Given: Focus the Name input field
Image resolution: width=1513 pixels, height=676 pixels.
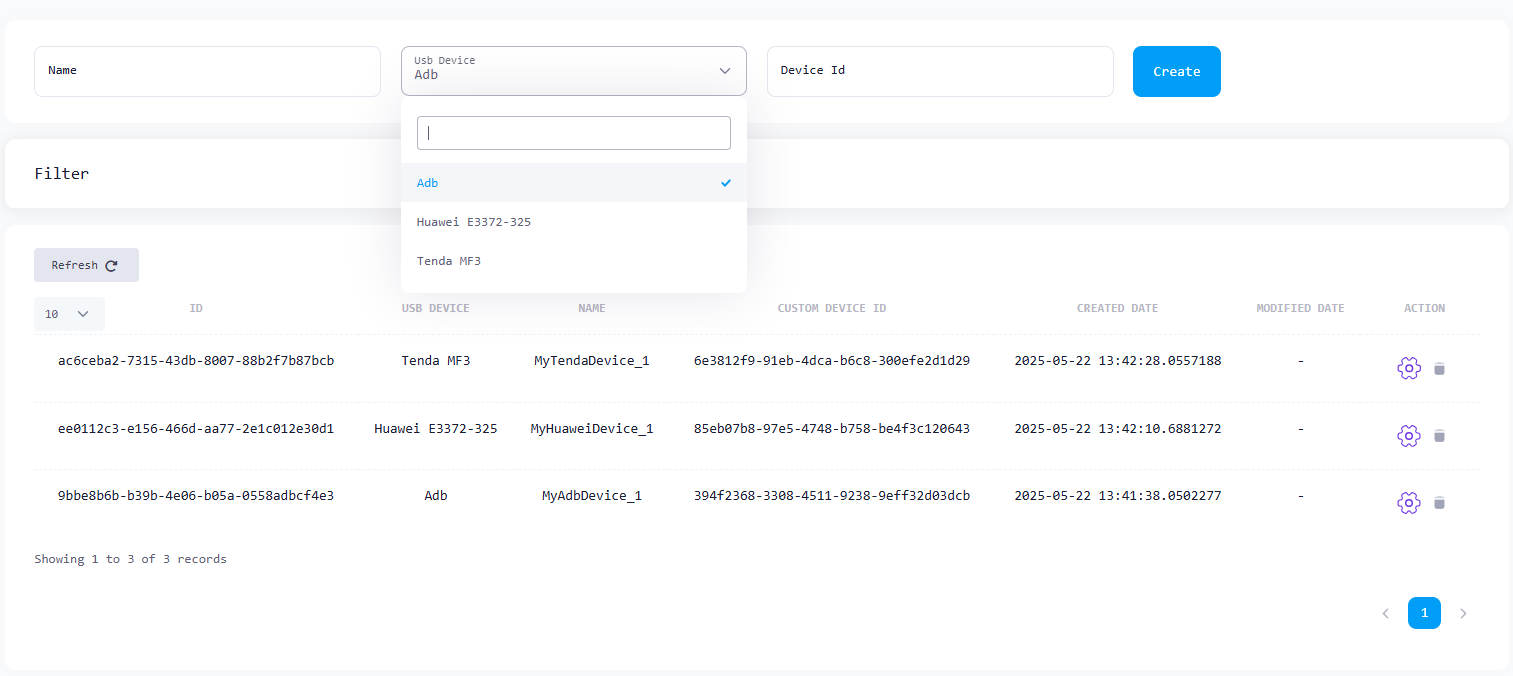Looking at the screenshot, I should click(207, 71).
